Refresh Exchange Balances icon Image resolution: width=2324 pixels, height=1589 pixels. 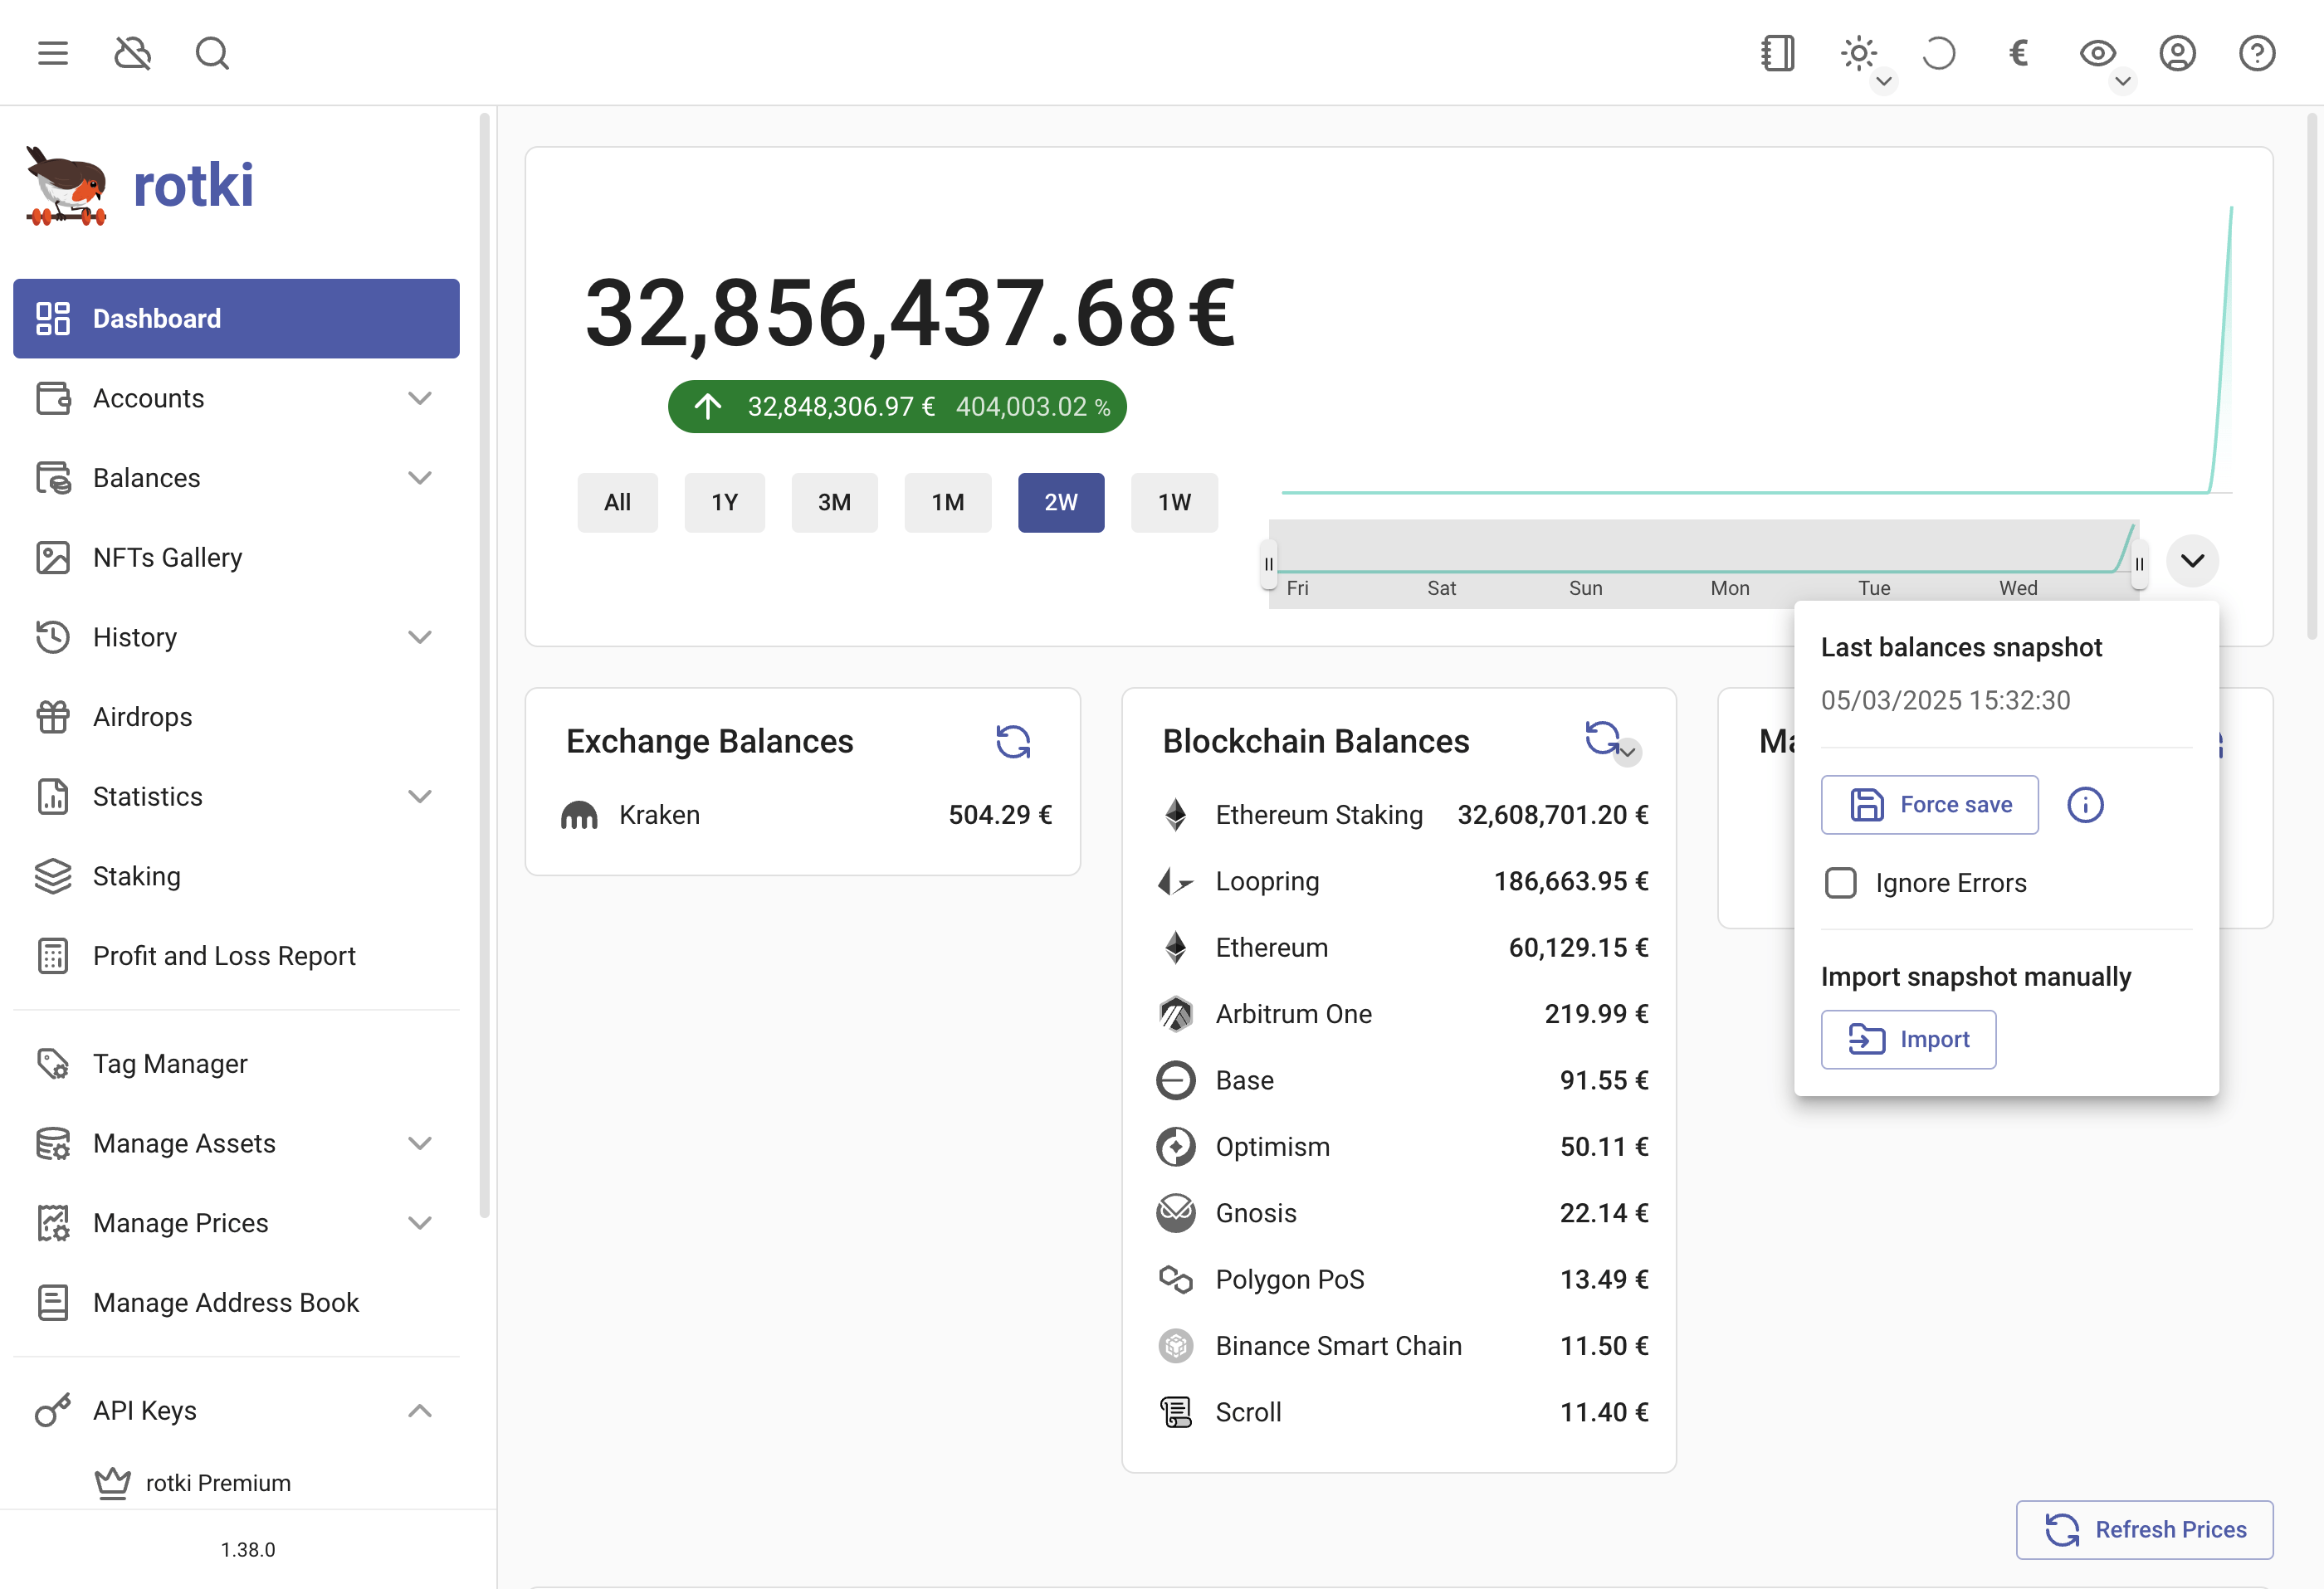point(1013,741)
